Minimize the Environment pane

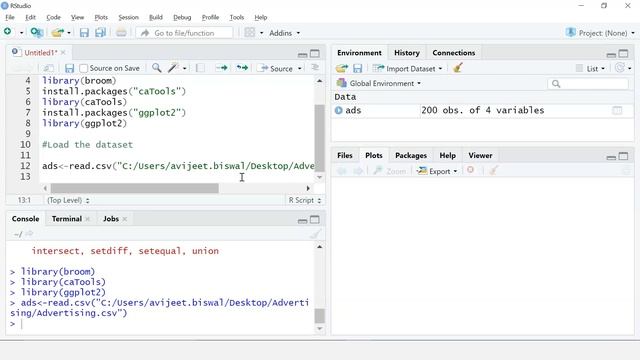(x=611, y=54)
